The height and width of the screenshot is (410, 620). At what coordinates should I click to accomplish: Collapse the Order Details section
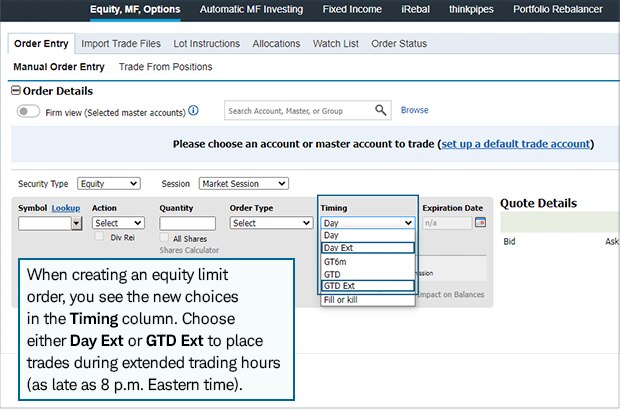pyautogui.click(x=16, y=91)
